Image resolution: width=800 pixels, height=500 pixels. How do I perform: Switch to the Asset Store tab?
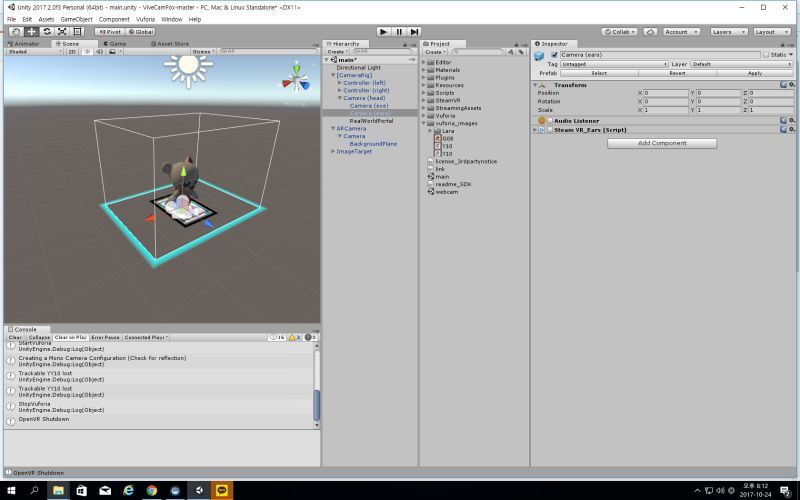[170, 44]
